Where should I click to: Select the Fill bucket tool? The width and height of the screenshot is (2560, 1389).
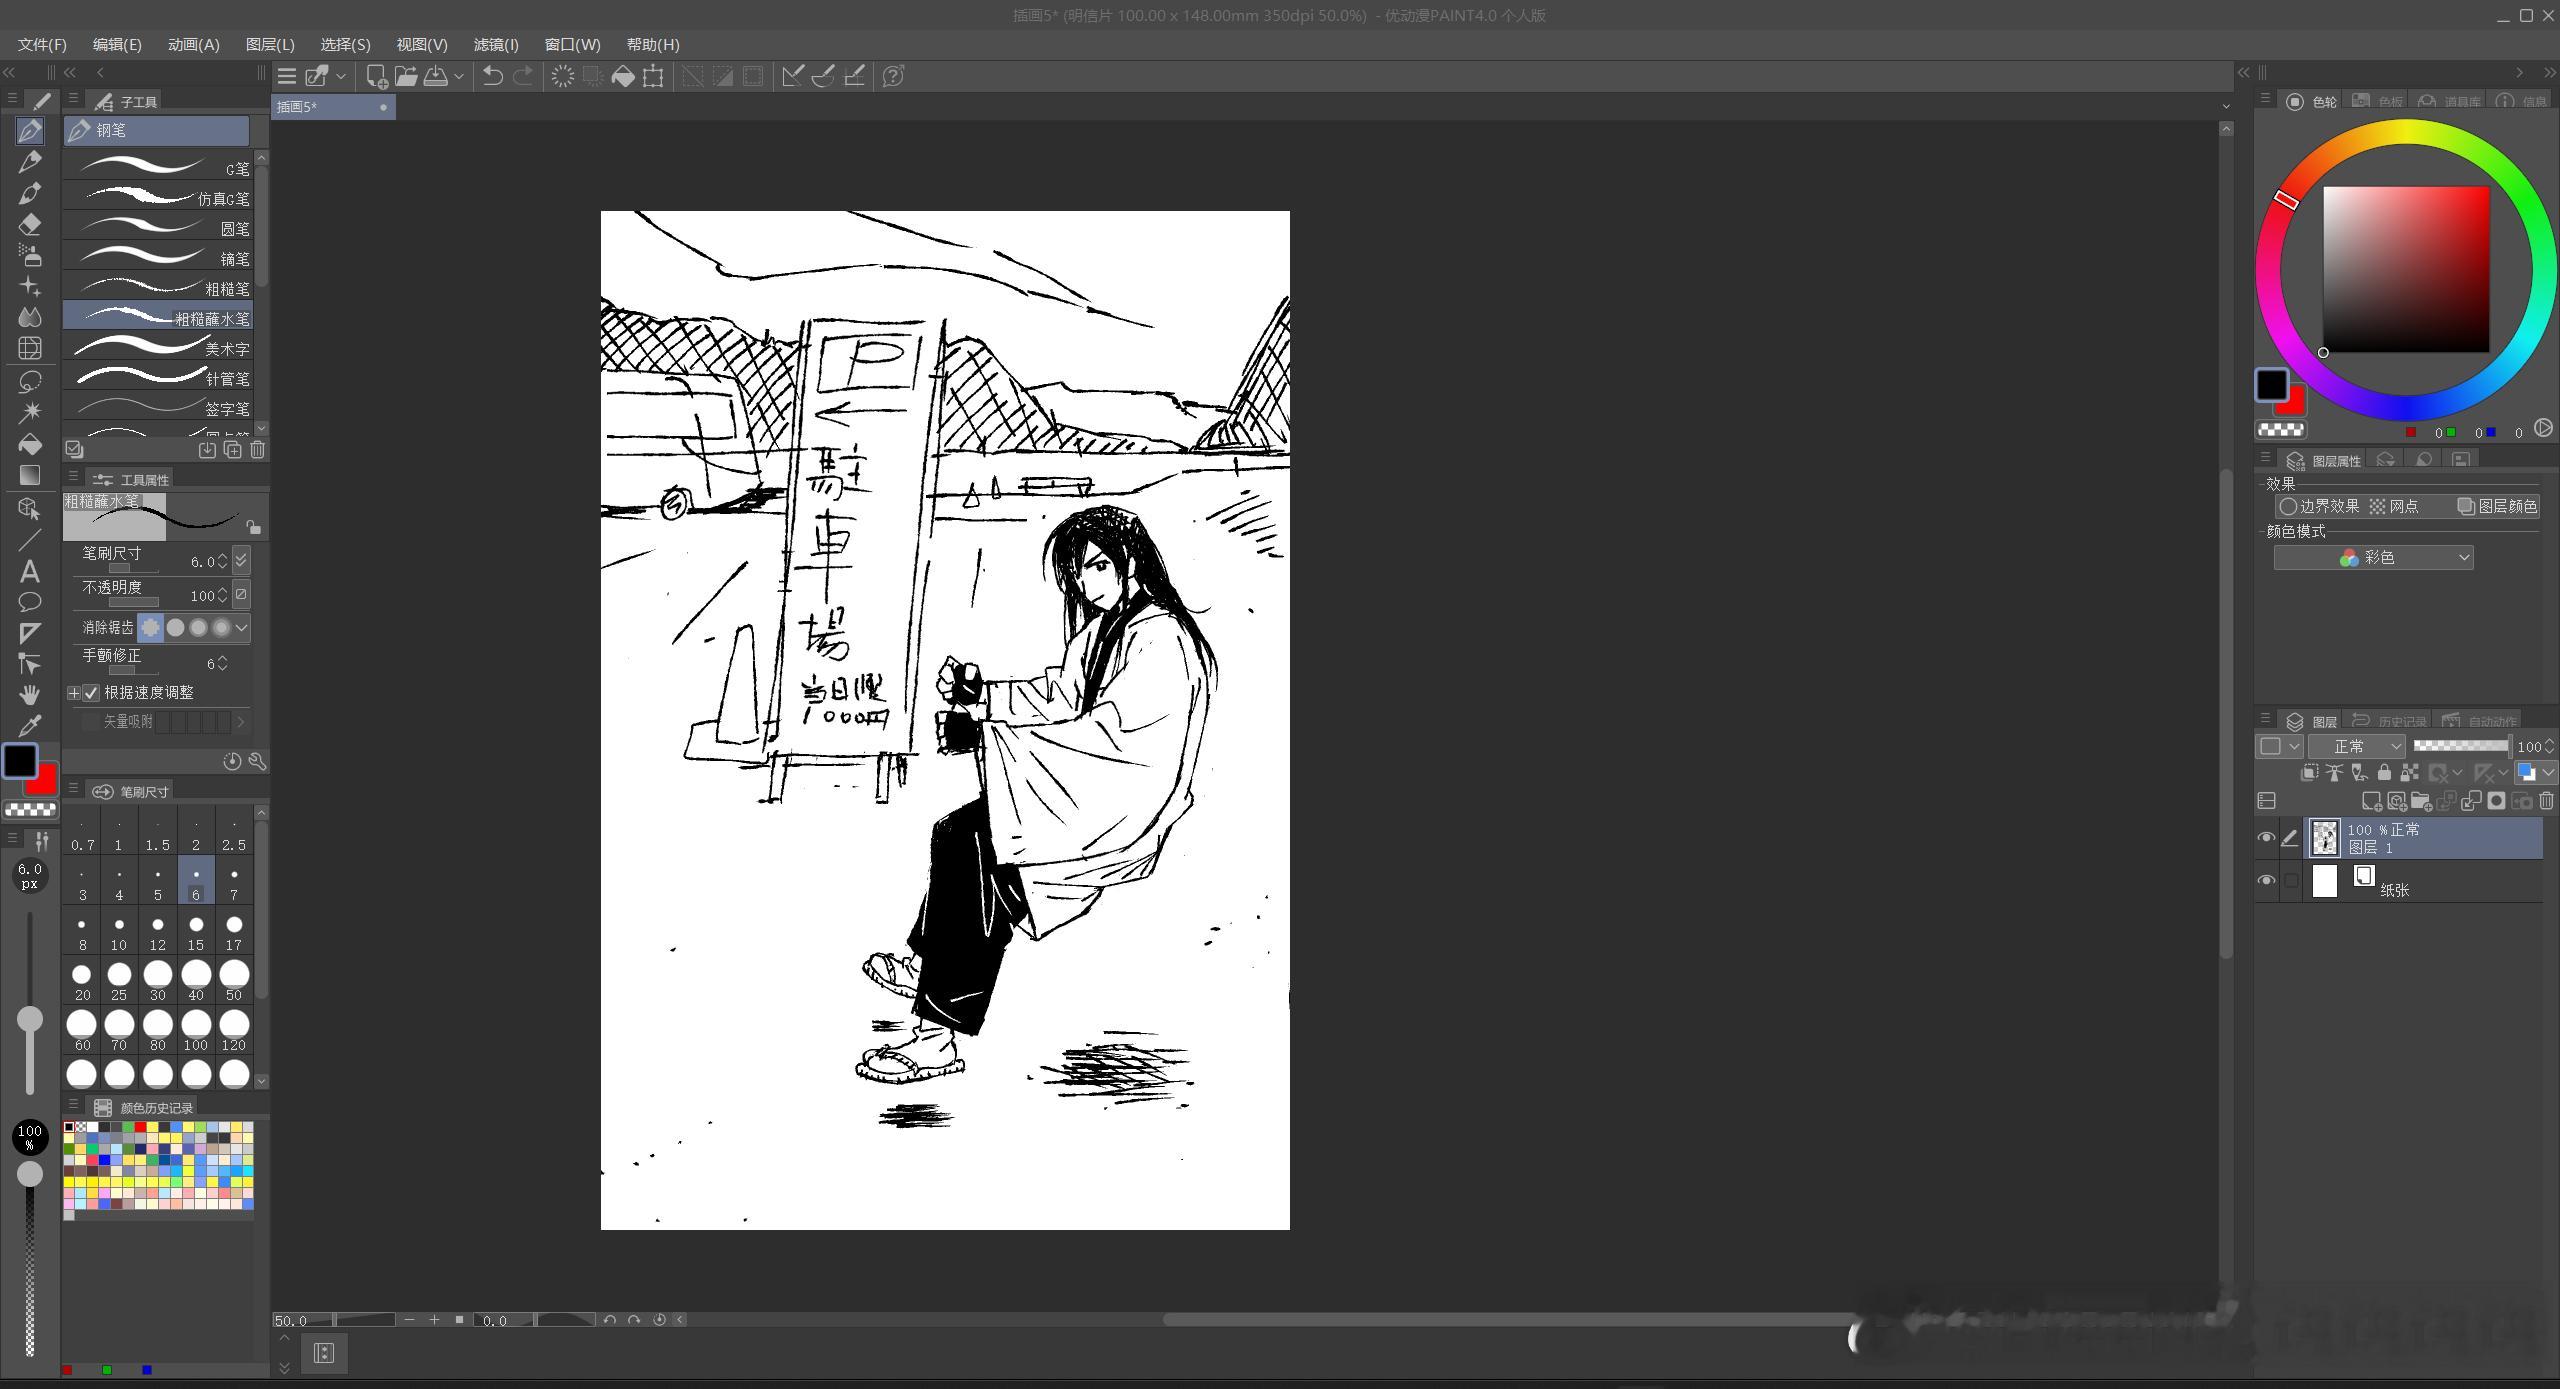coord(30,443)
